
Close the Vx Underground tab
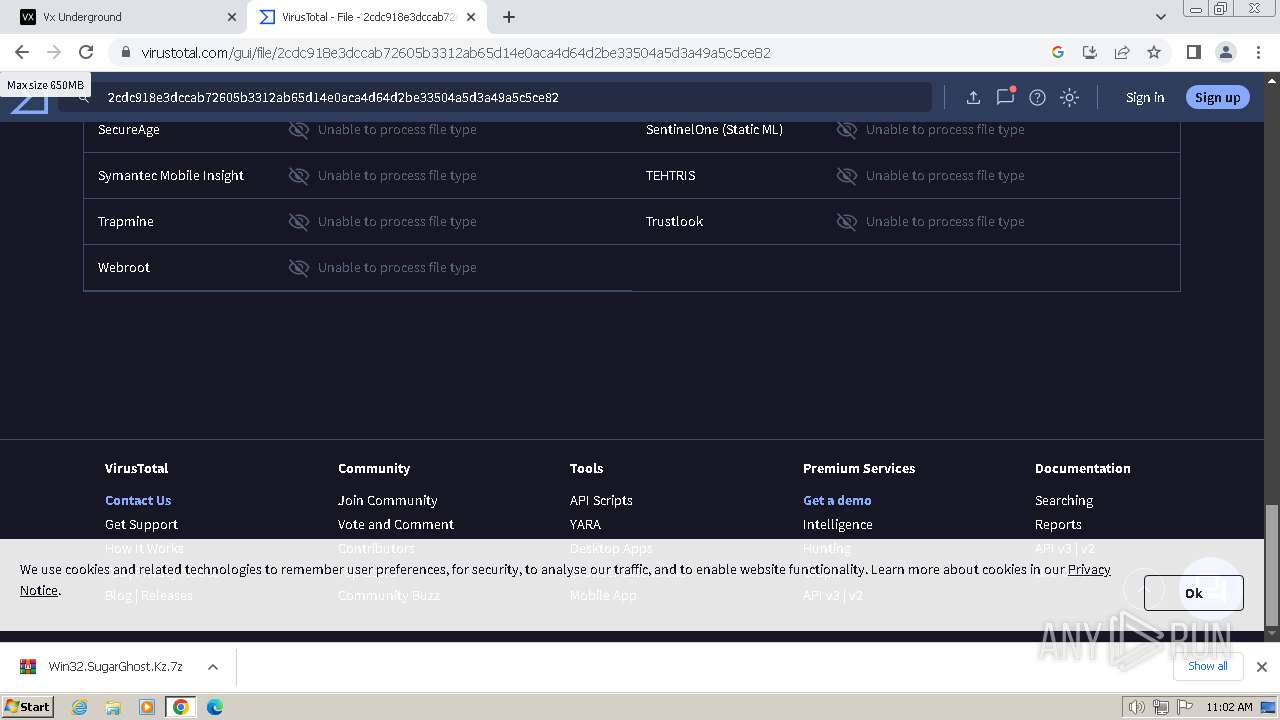(x=232, y=17)
